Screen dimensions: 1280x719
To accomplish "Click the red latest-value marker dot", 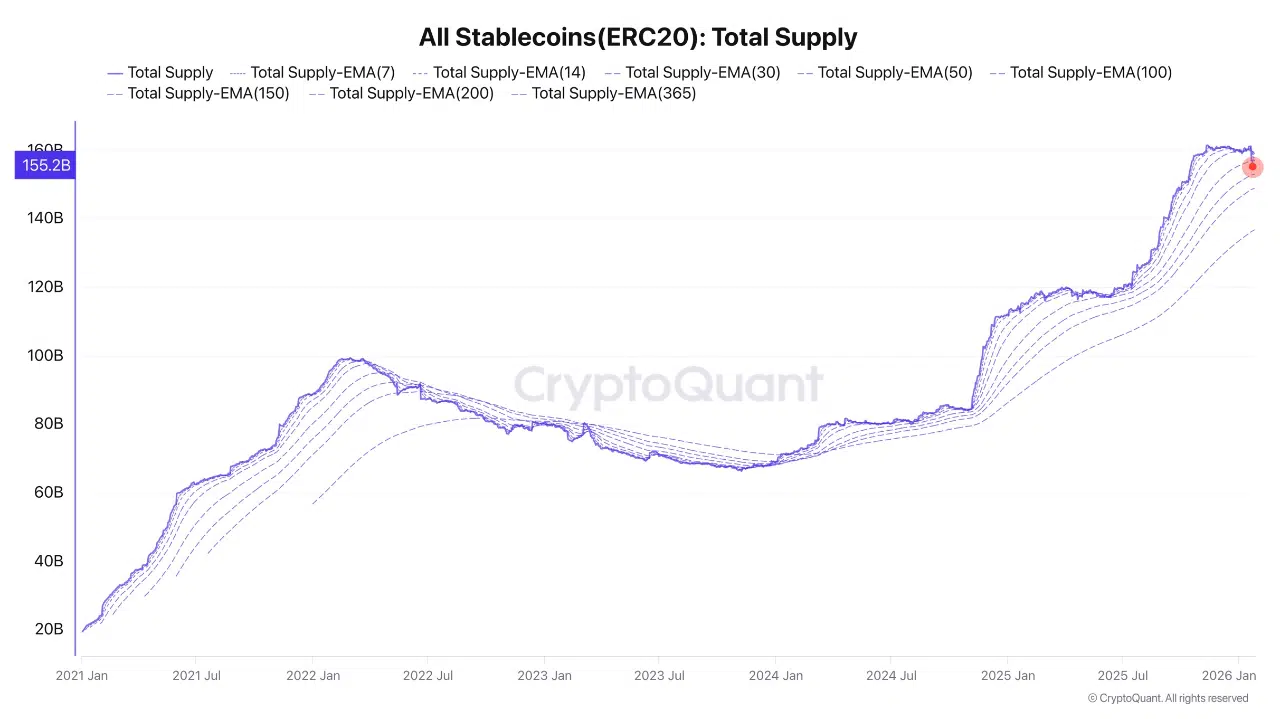I will 1252,167.
